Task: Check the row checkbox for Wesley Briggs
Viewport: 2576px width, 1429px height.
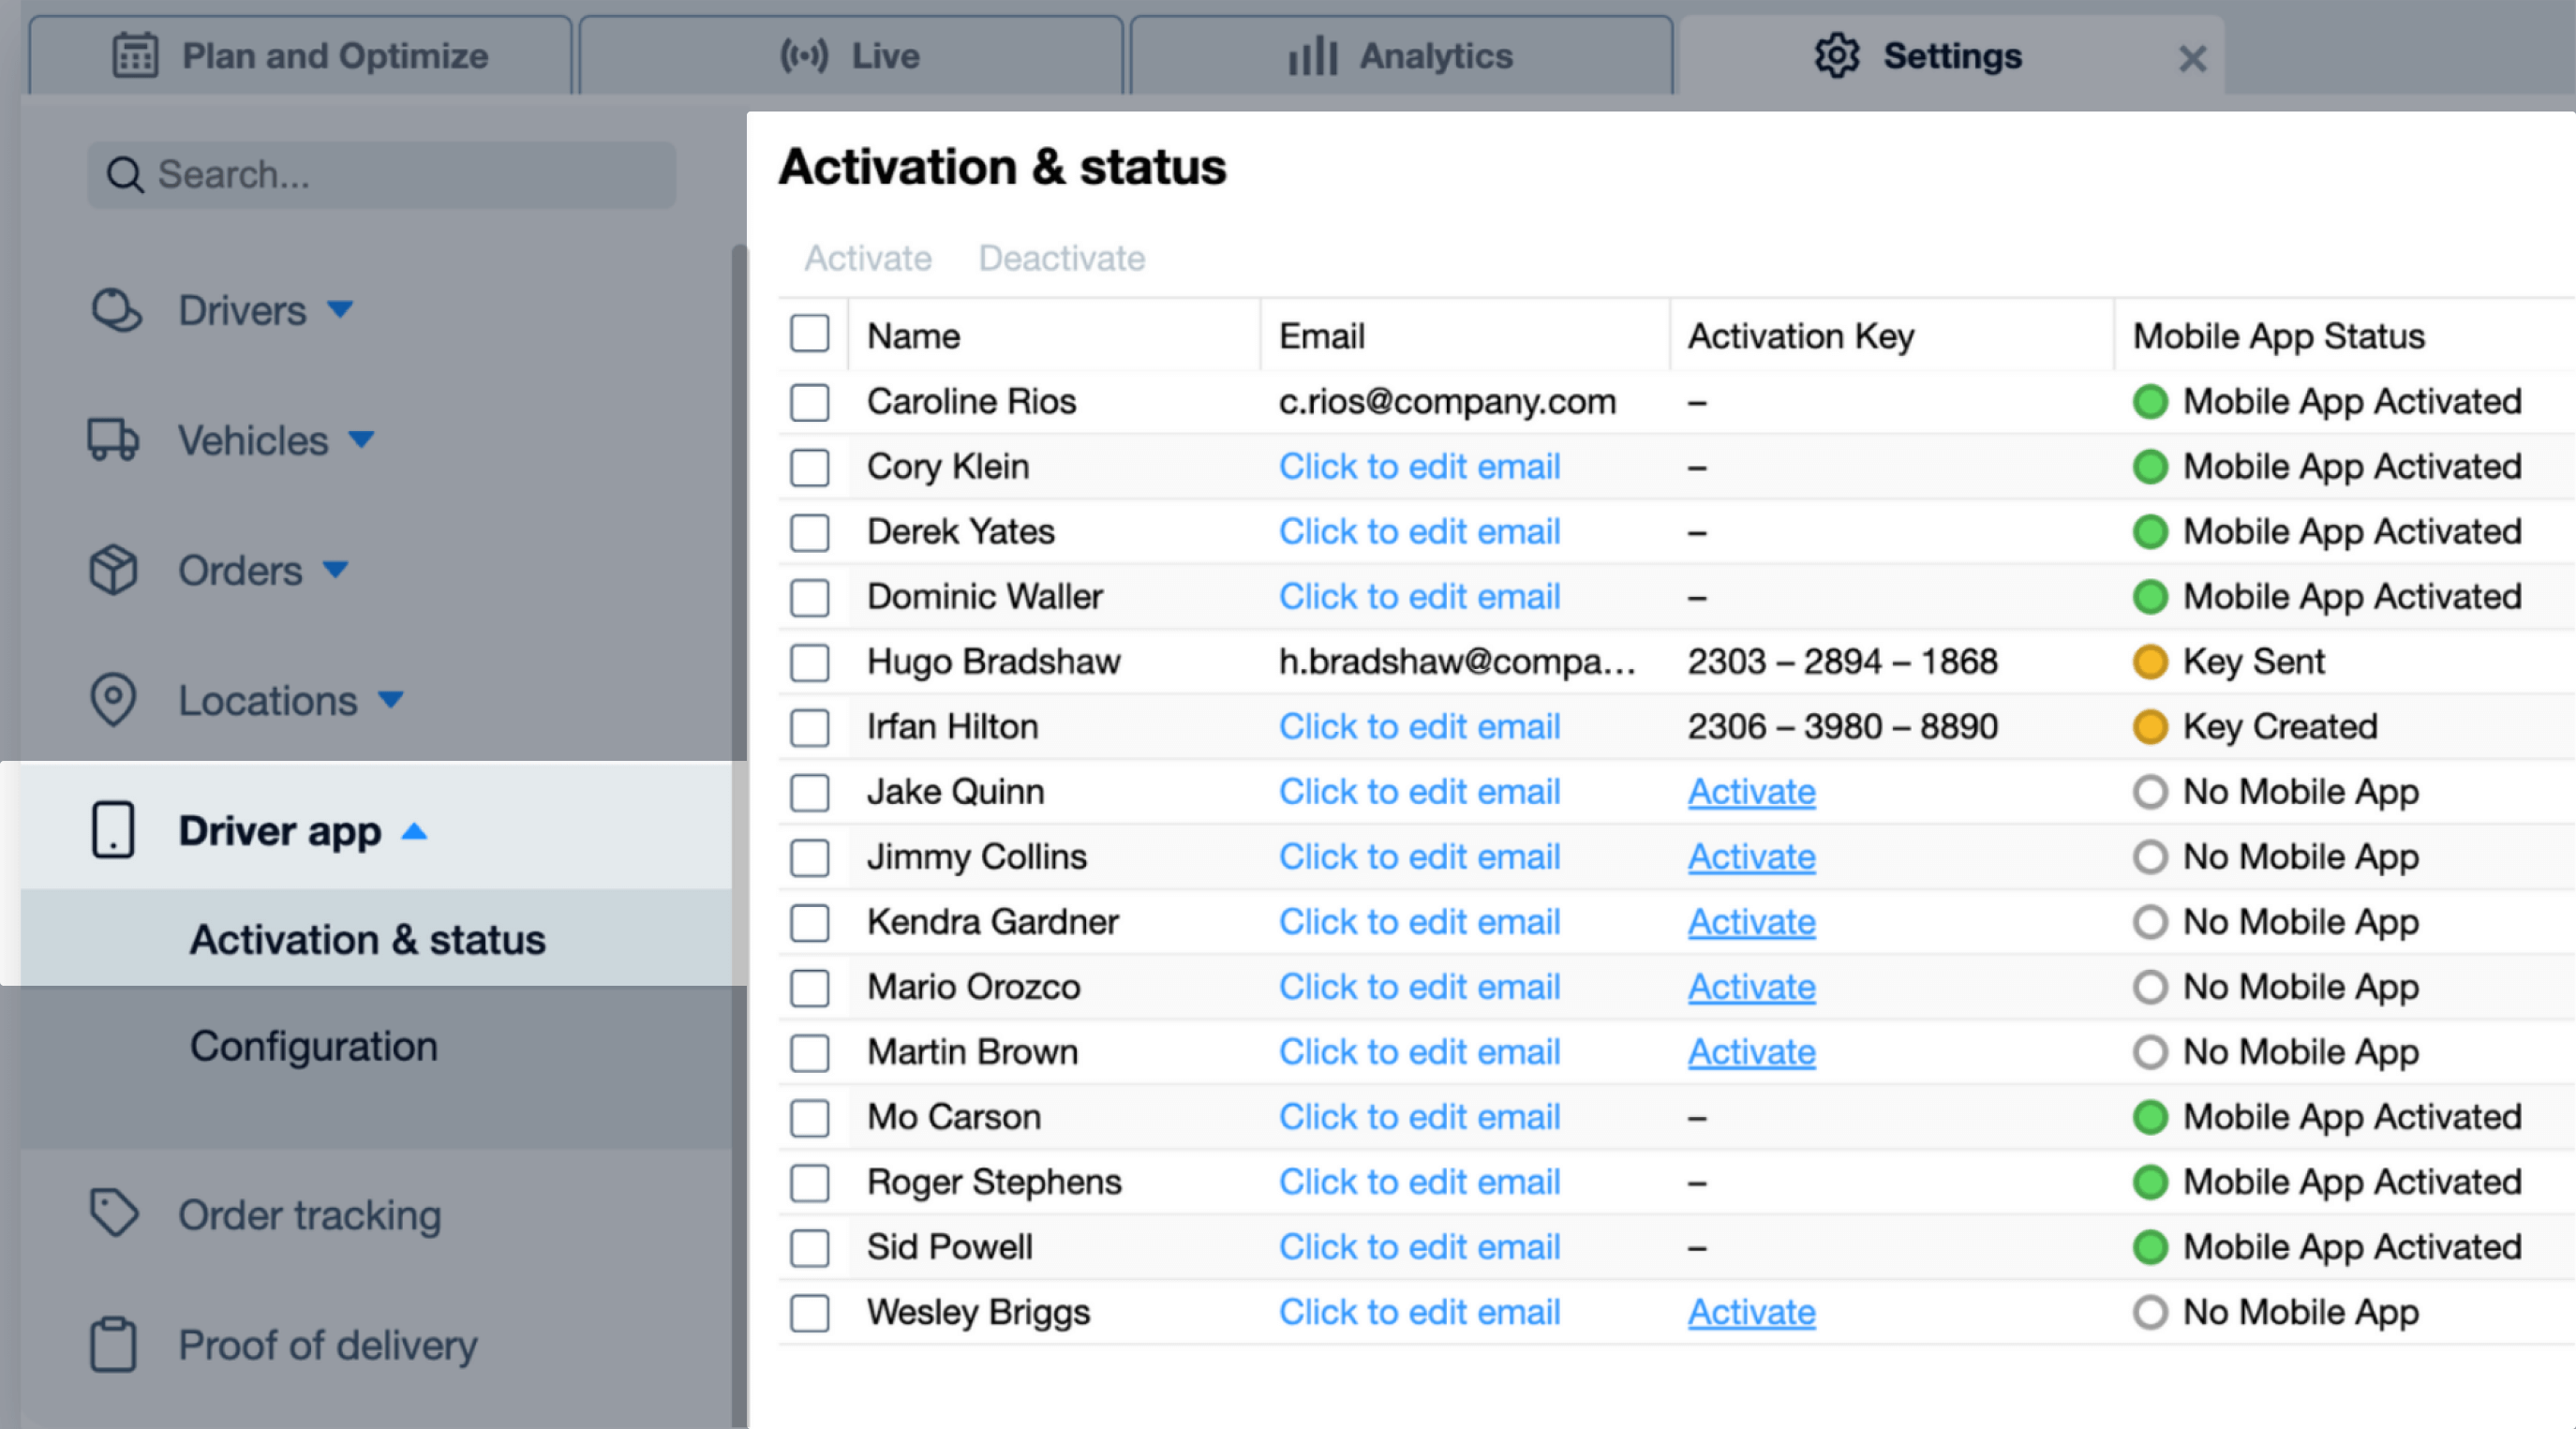Action: pyautogui.click(x=810, y=1312)
